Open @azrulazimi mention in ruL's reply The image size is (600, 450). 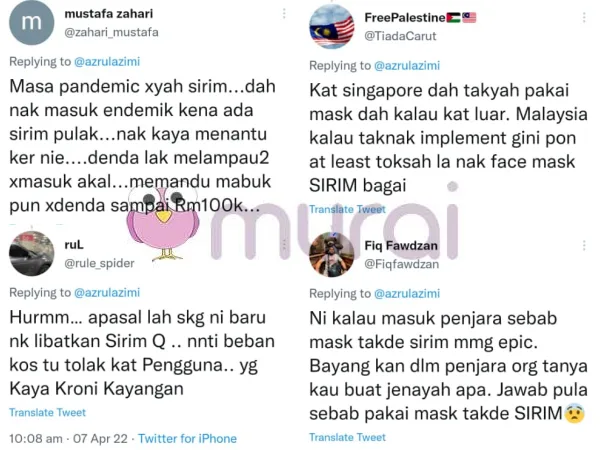[x=107, y=293]
